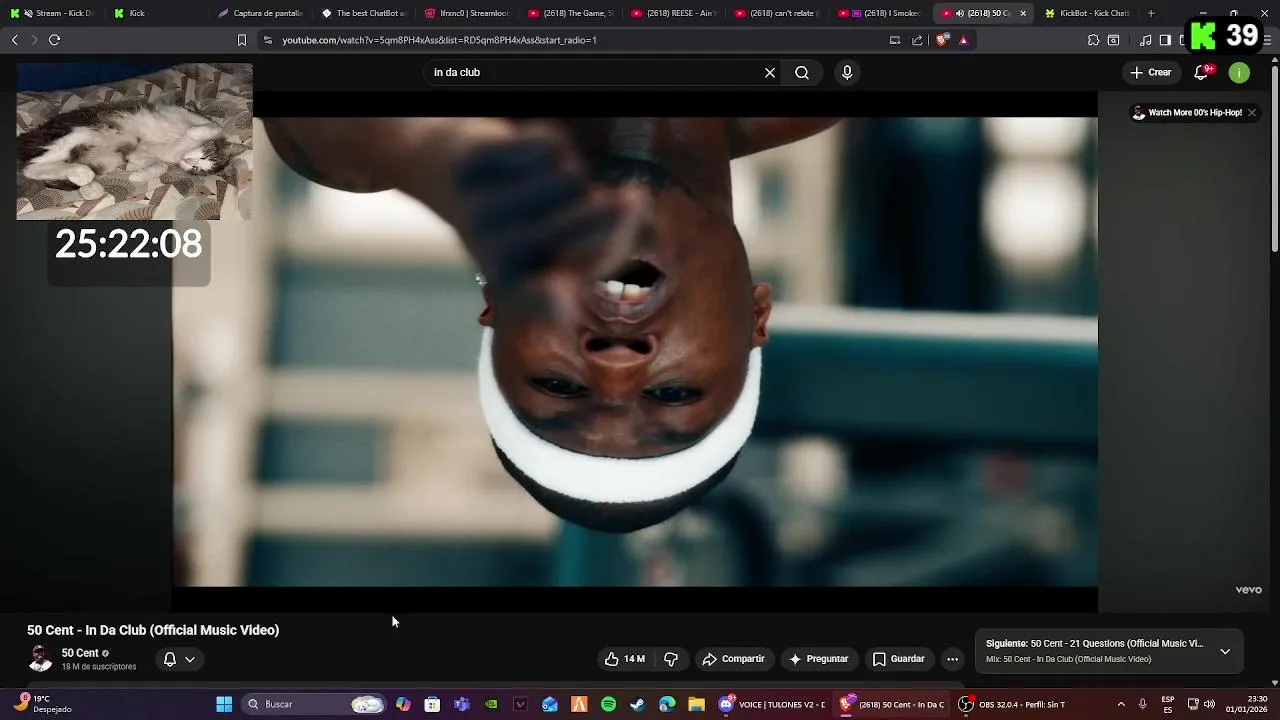This screenshot has height=720, width=1280.
Task: Open the system tray volume icon
Action: pyautogui.click(x=1209, y=704)
